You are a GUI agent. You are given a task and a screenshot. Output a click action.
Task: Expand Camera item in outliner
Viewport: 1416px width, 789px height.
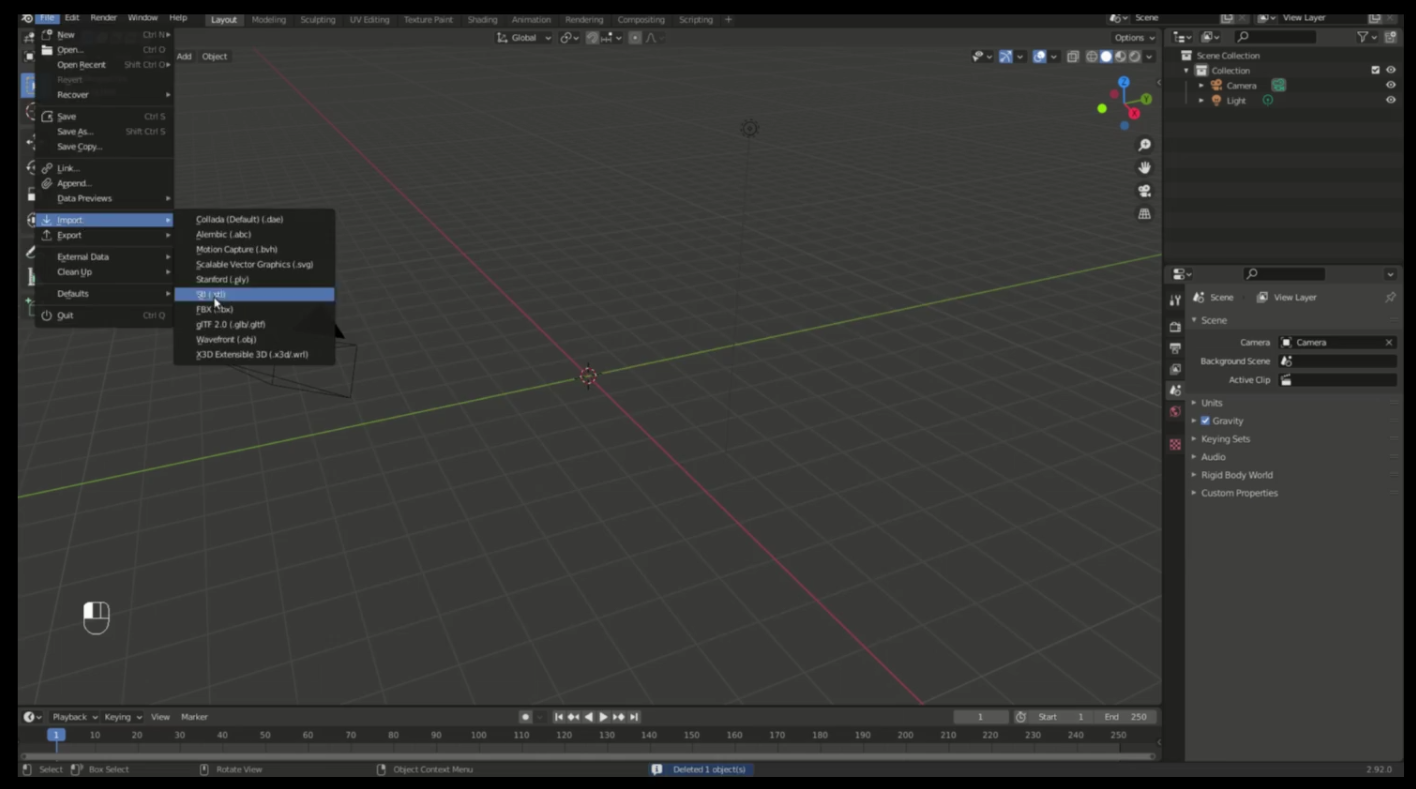point(1201,85)
